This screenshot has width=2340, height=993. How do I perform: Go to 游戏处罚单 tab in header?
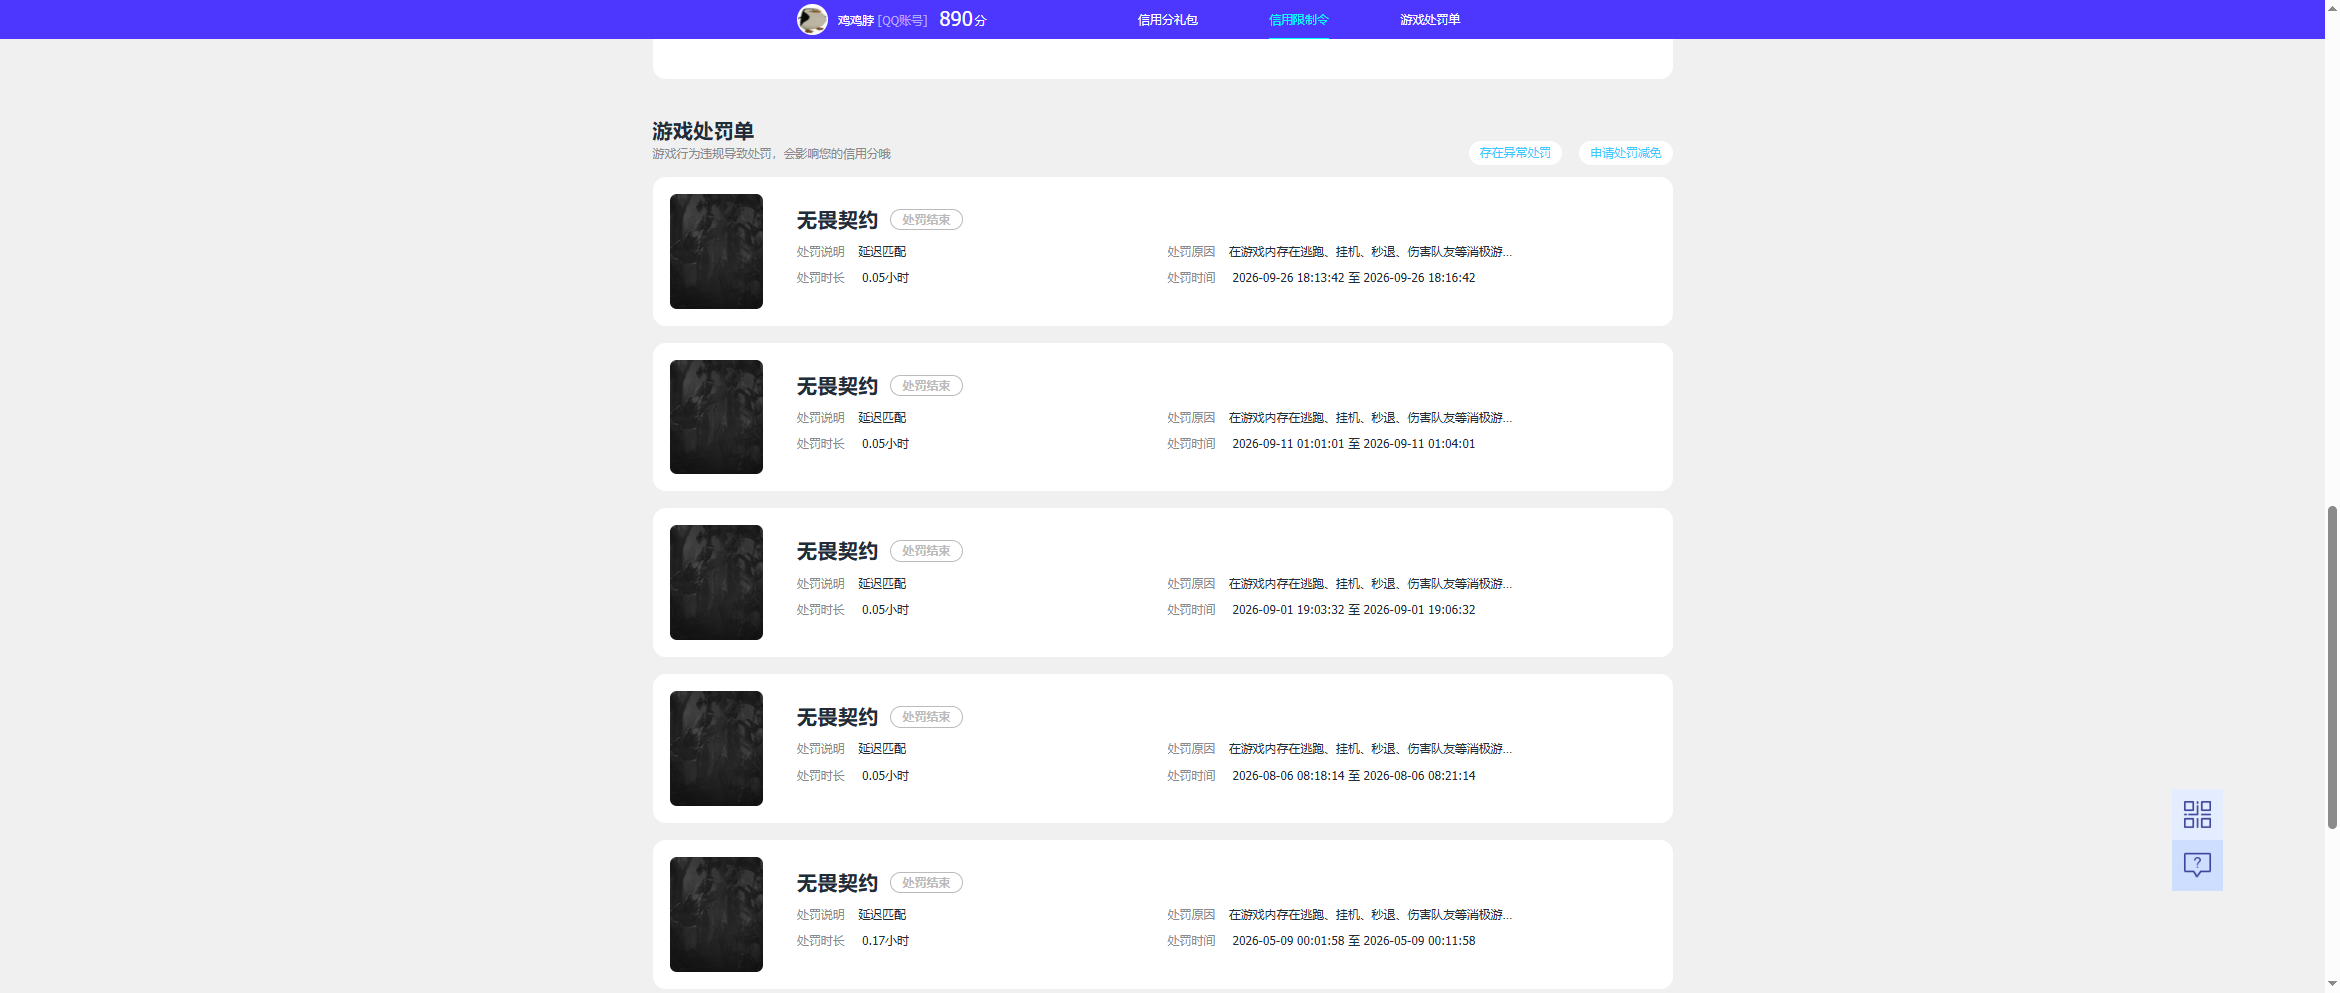click(x=1430, y=20)
